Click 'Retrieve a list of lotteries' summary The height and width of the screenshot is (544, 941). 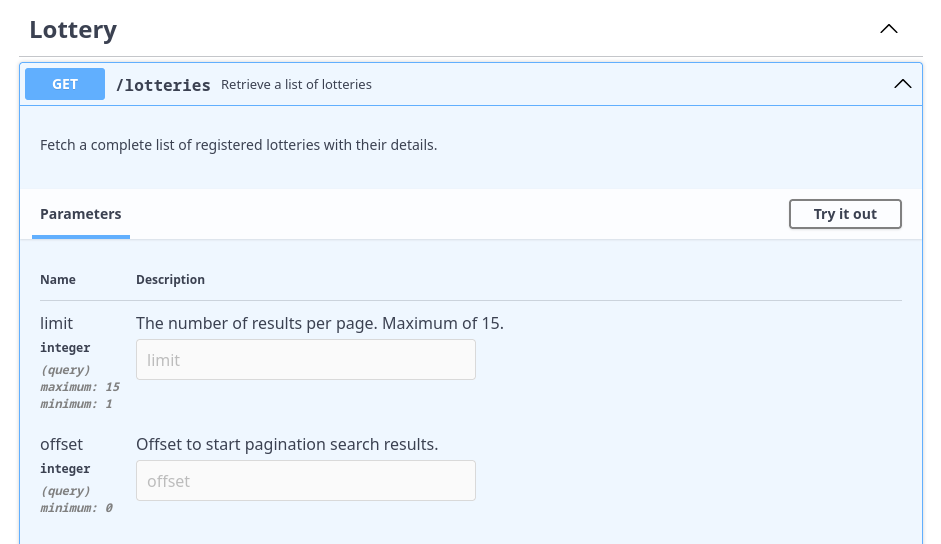tap(296, 85)
